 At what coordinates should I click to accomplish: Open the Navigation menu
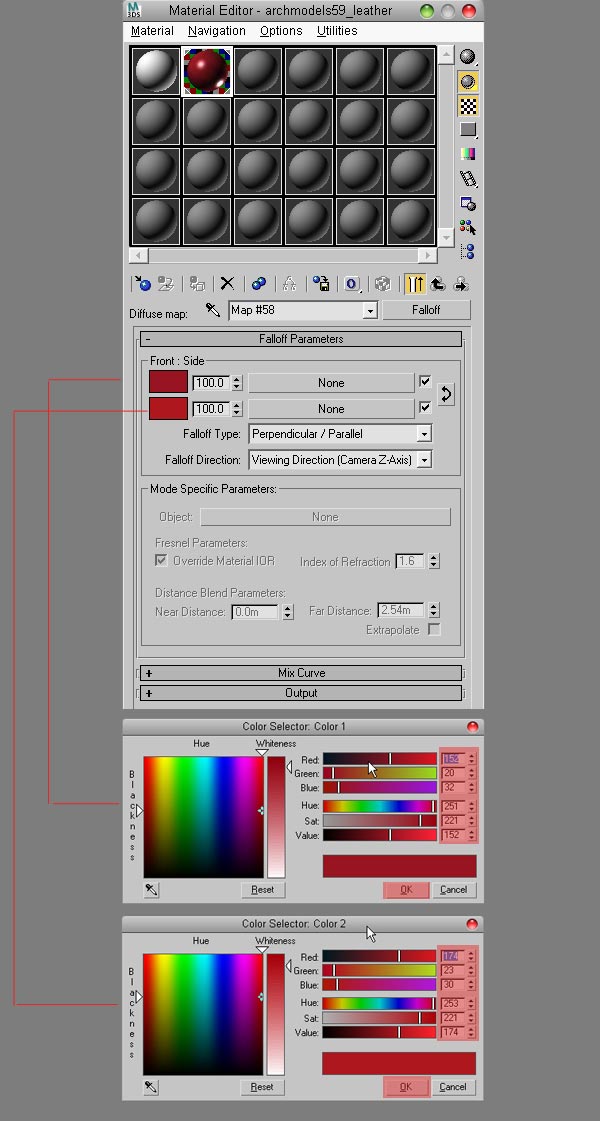pos(217,31)
